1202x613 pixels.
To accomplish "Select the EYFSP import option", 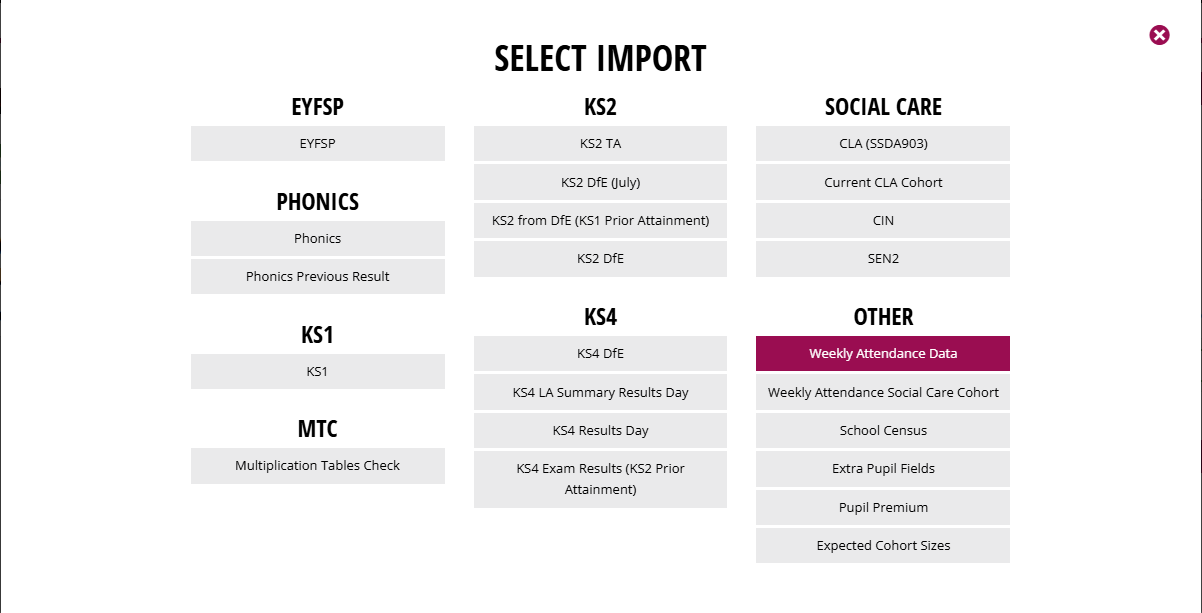I will [318, 143].
